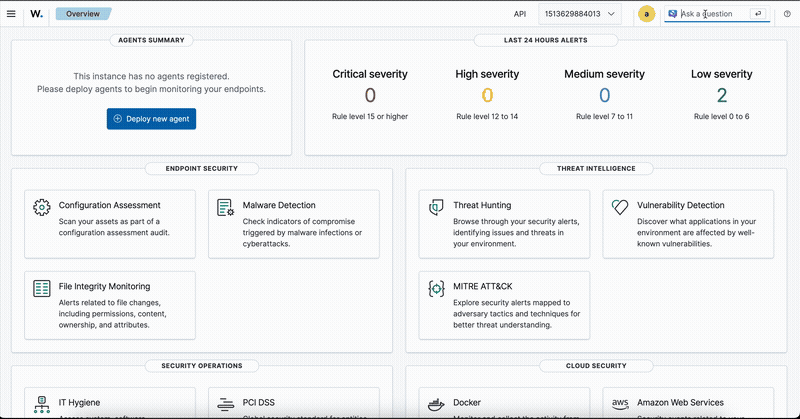Image resolution: width=800 pixels, height=419 pixels.
Task: Click Rule level 12 to 14 text
Action: tap(487, 116)
